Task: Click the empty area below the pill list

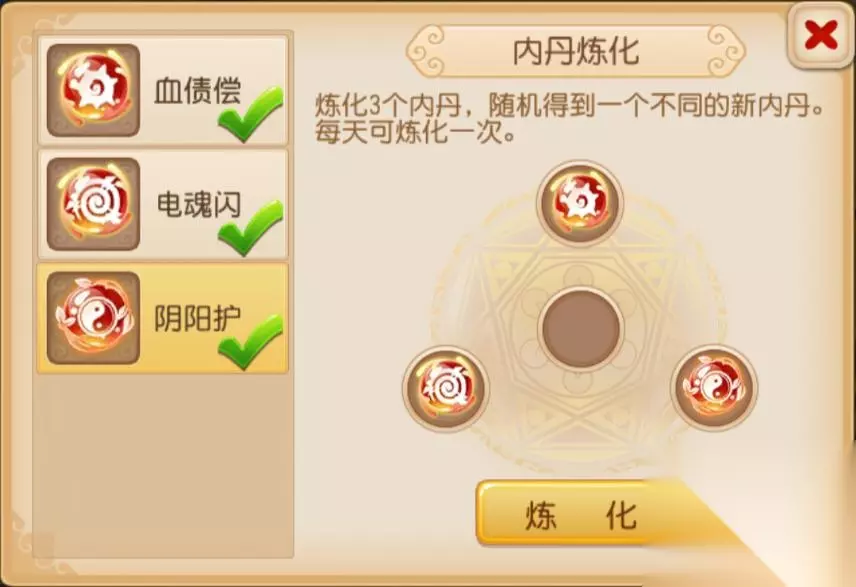Action: click(x=163, y=465)
